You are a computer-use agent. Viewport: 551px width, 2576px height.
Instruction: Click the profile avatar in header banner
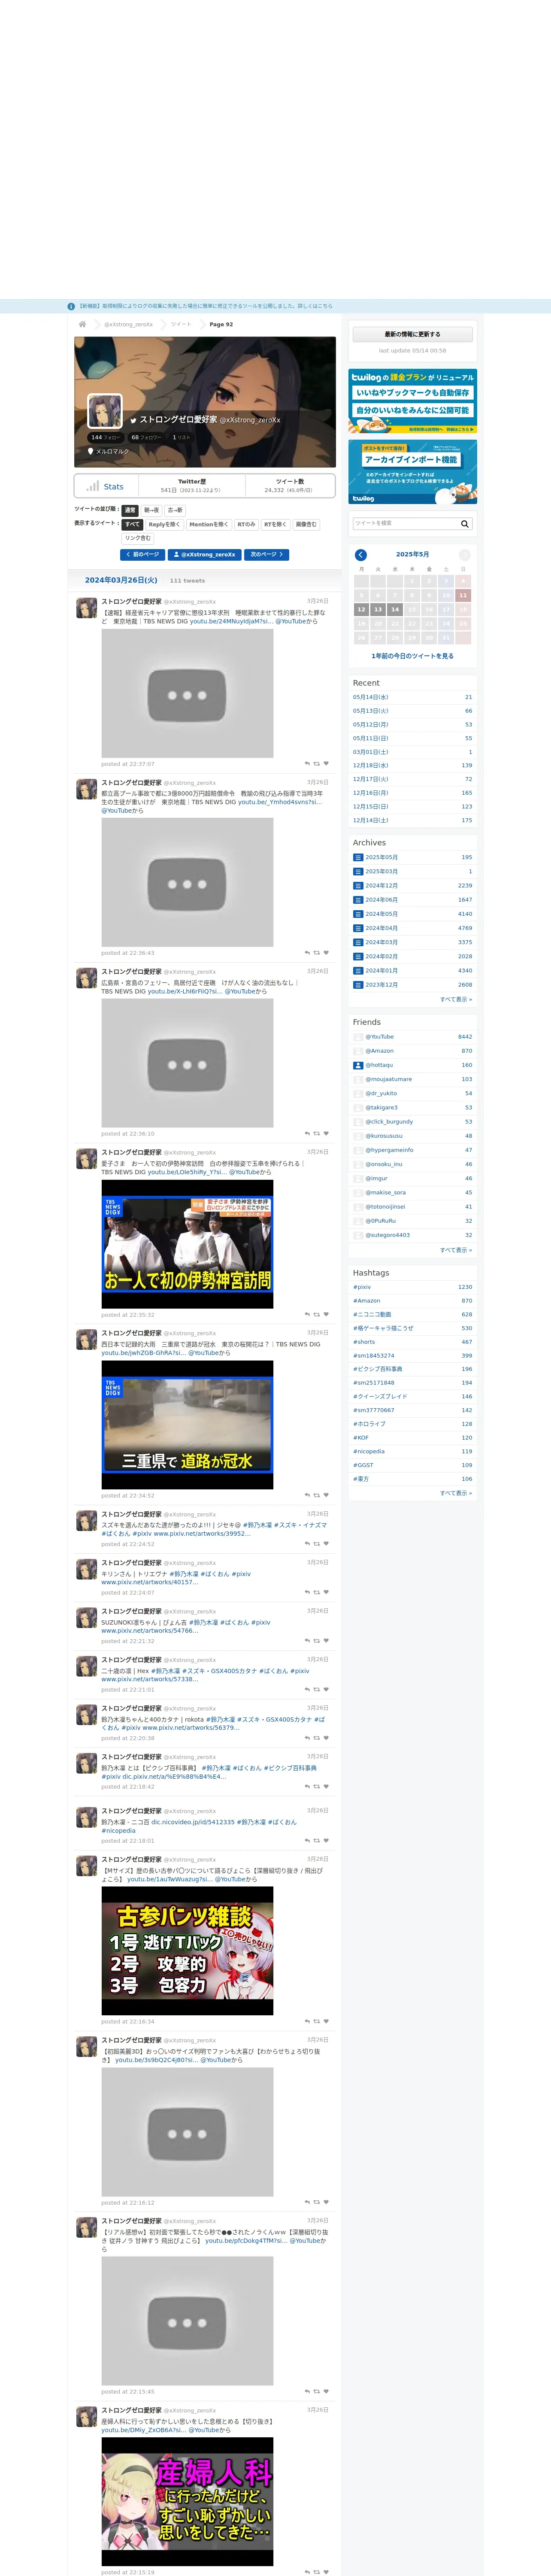[x=105, y=411]
